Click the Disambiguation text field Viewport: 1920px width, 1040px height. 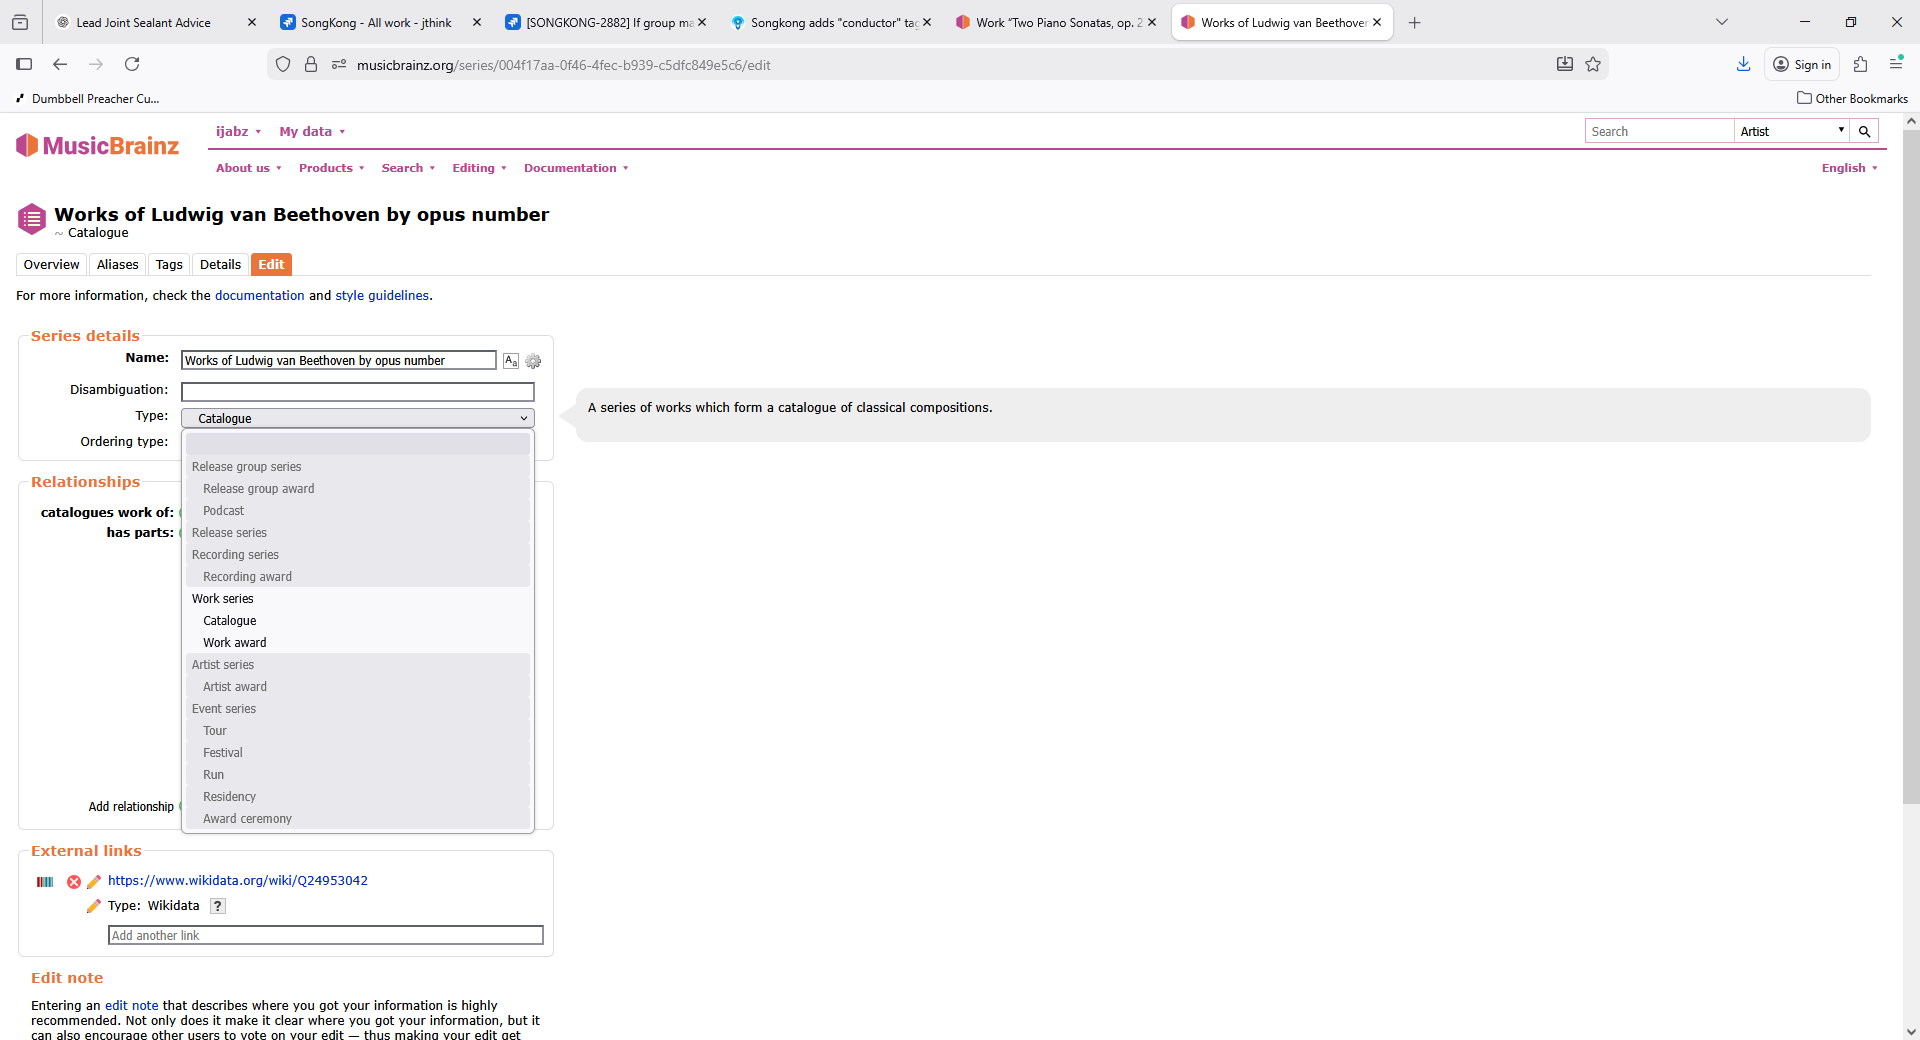(x=357, y=392)
